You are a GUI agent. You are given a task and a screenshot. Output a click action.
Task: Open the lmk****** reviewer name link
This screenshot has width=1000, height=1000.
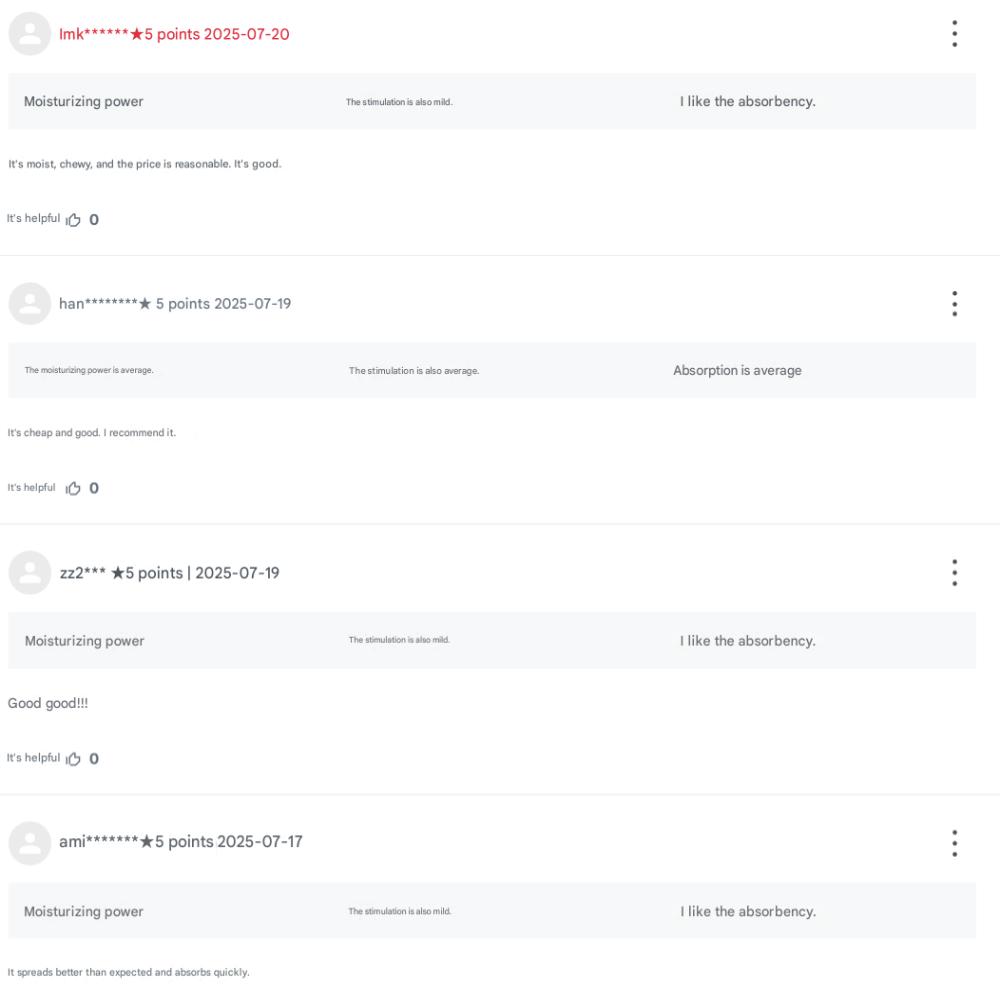tap(93, 34)
